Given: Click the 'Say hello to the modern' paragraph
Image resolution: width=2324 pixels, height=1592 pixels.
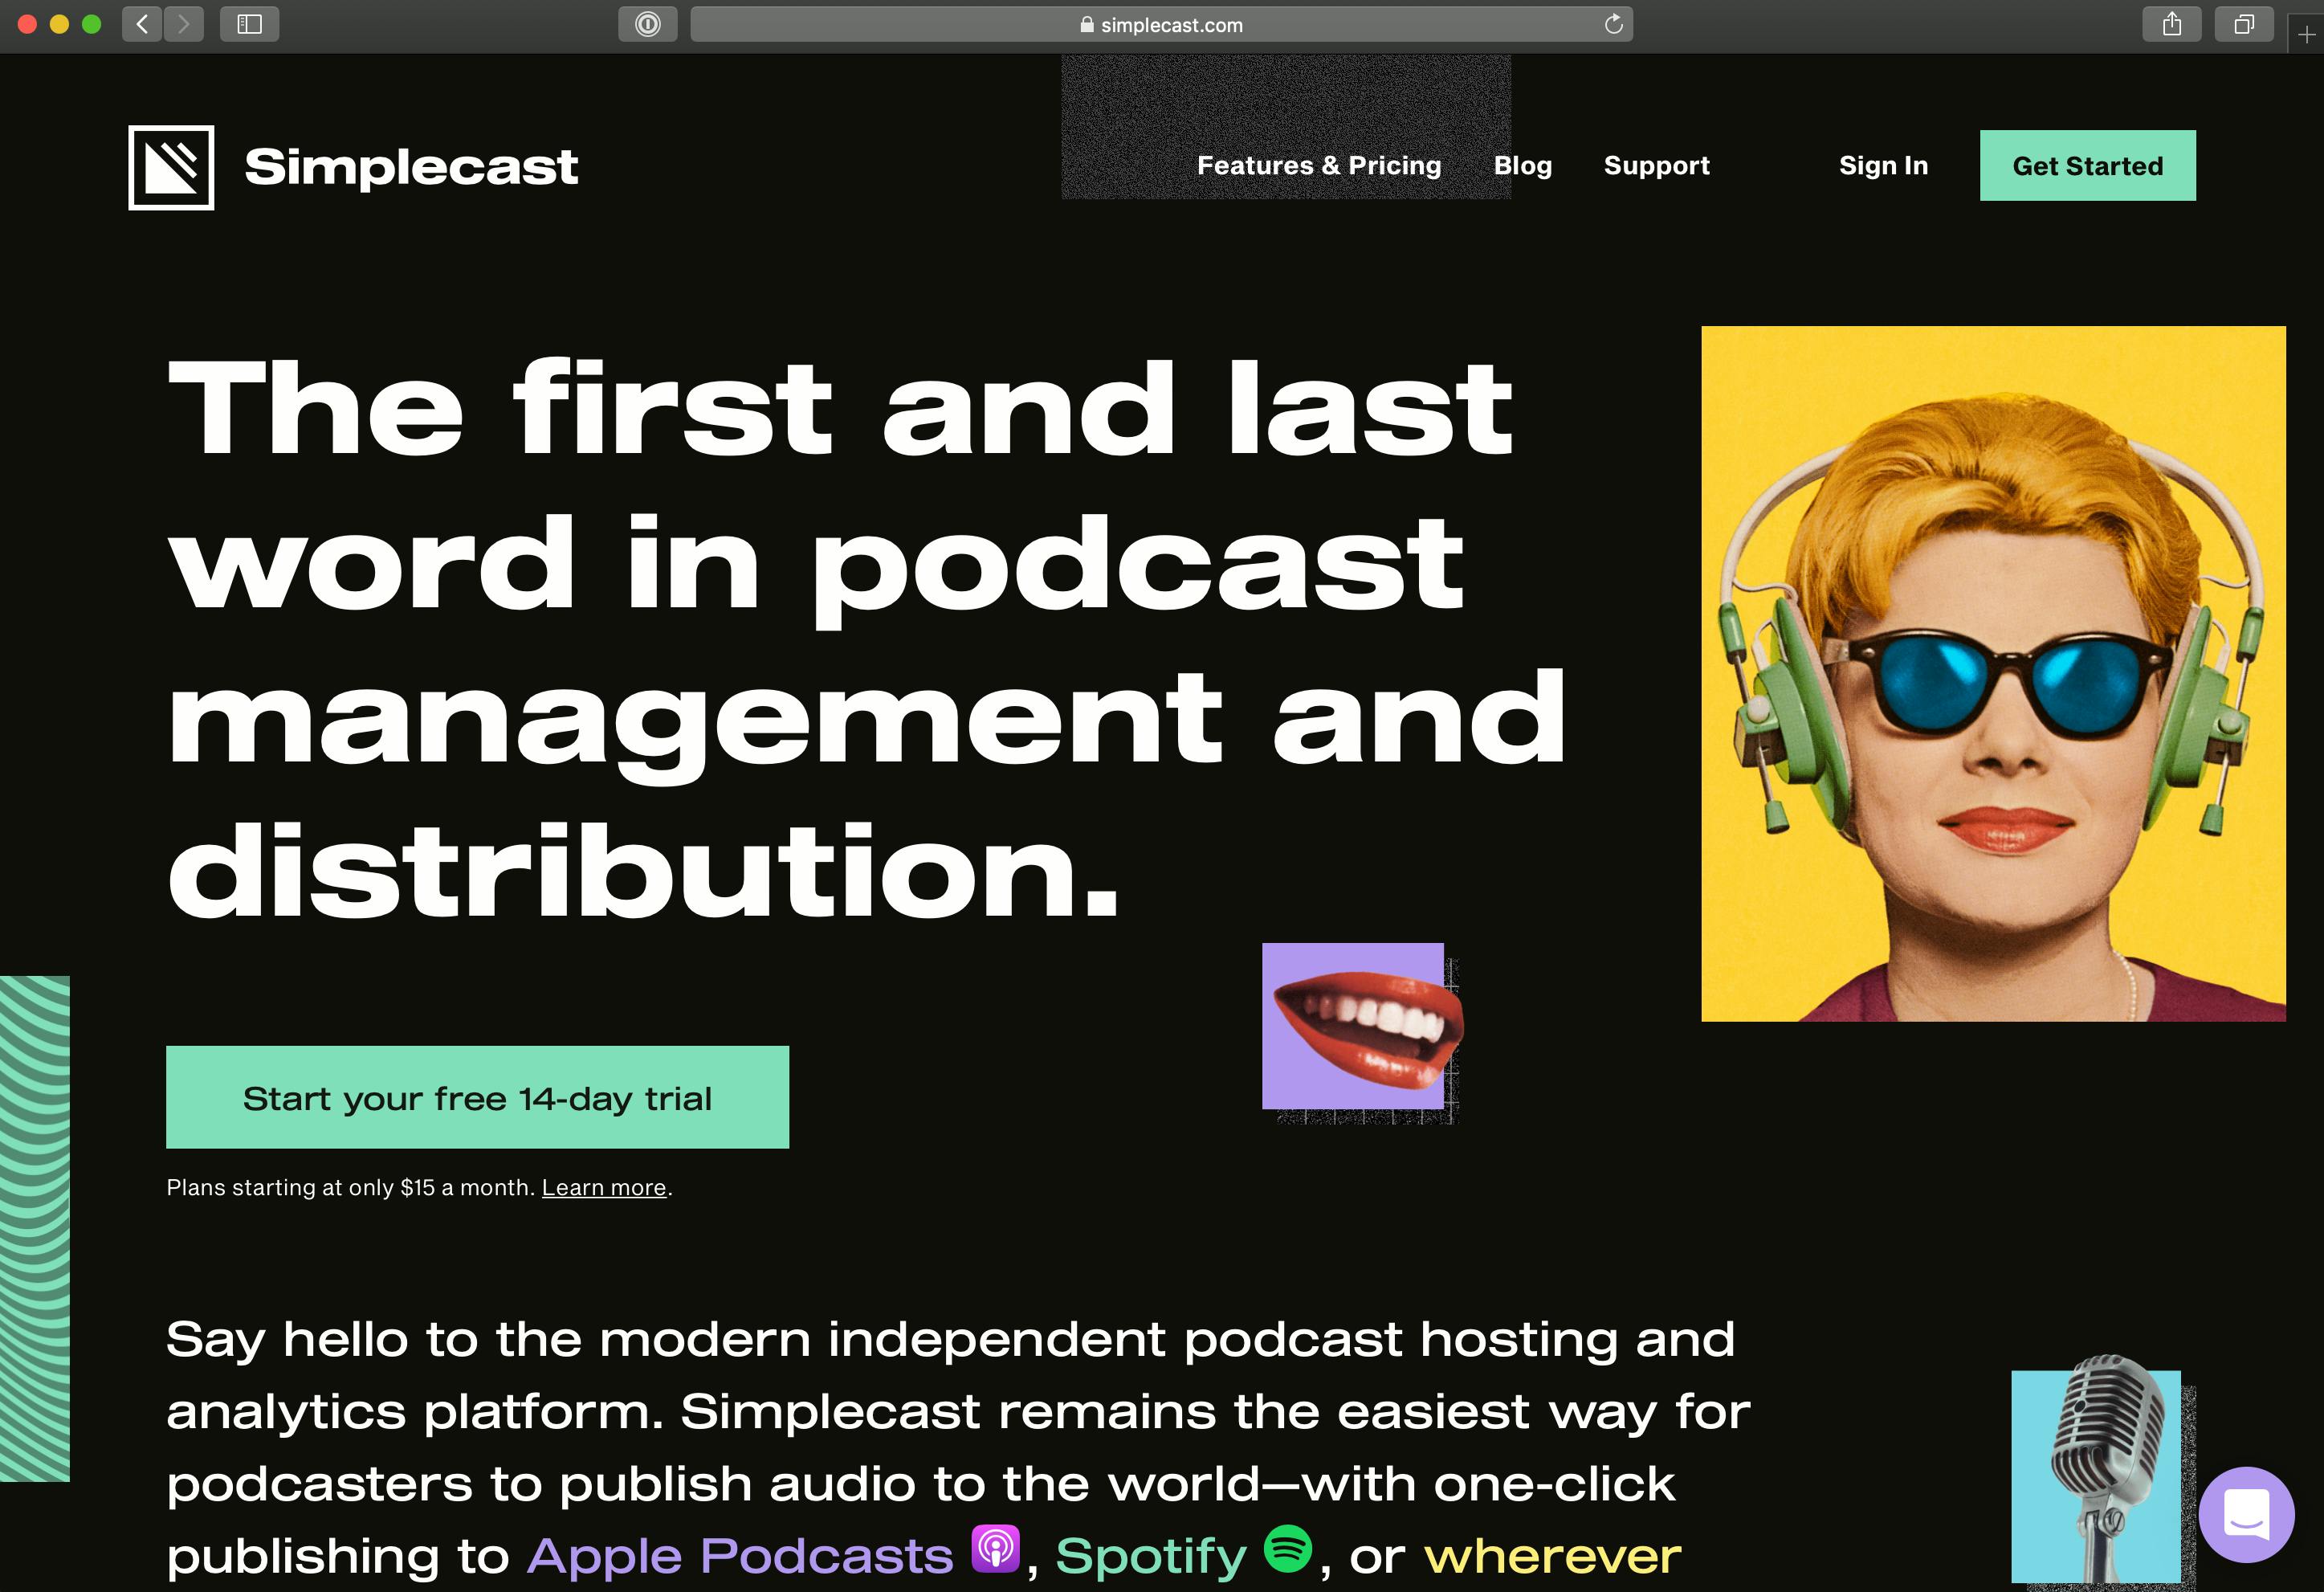Looking at the screenshot, I should coord(958,1448).
